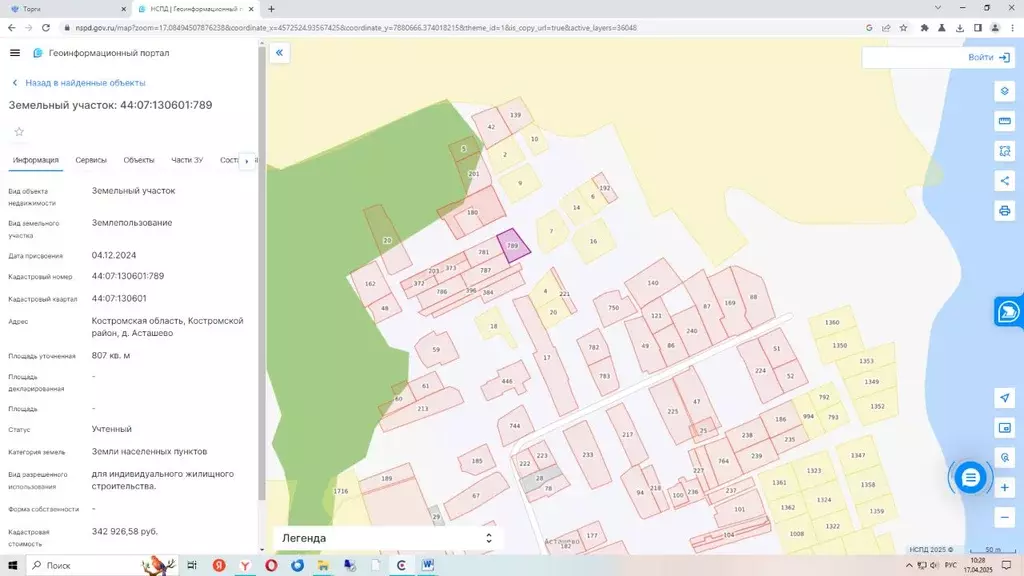Zoom in the map with plus button
This screenshot has height=576, width=1024.
(x=1004, y=488)
